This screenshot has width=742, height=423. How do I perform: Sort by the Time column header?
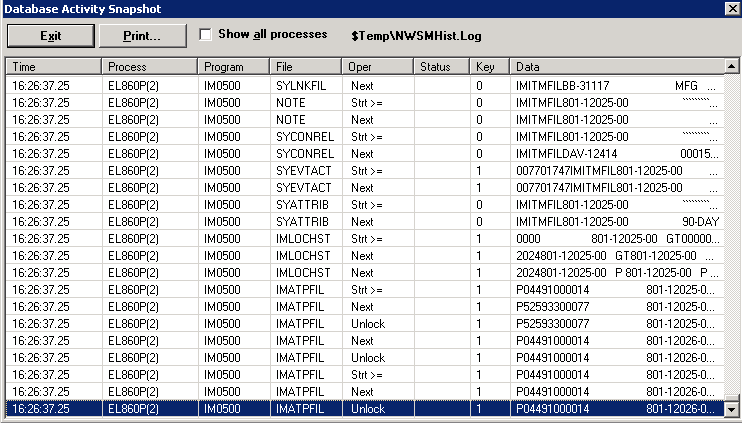(52, 67)
